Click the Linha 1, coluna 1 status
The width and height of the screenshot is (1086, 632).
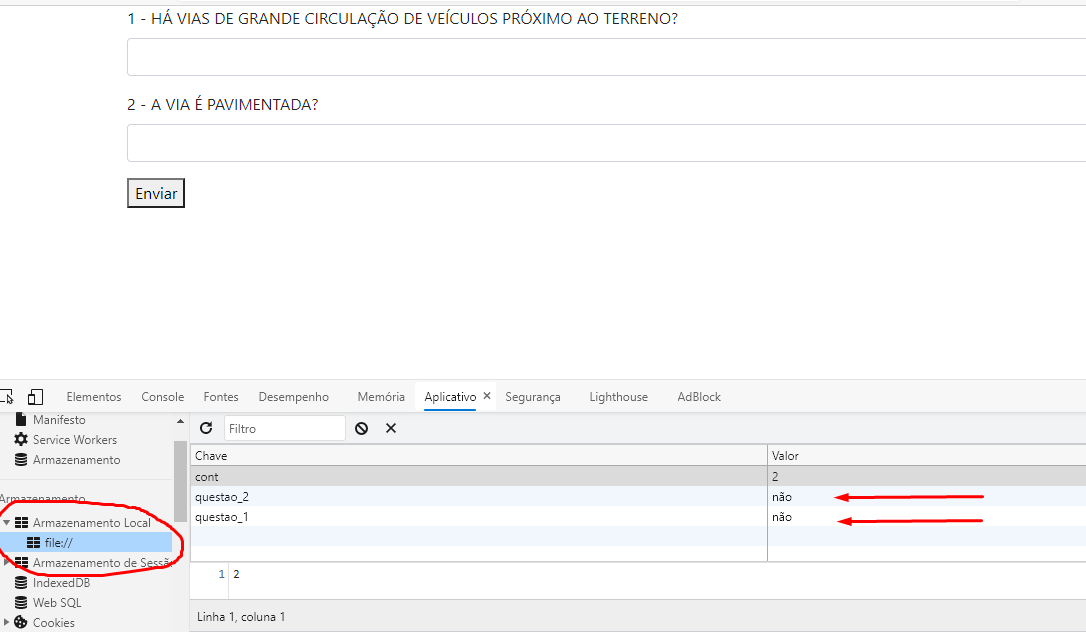(241, 617)
